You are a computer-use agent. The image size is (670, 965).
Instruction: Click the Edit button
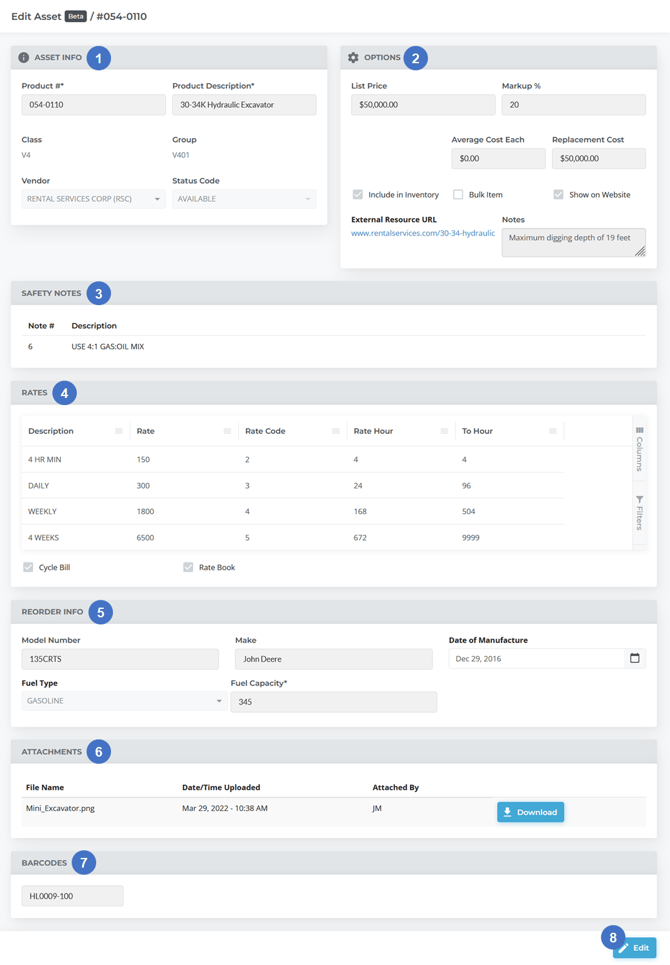click(634, 947)
